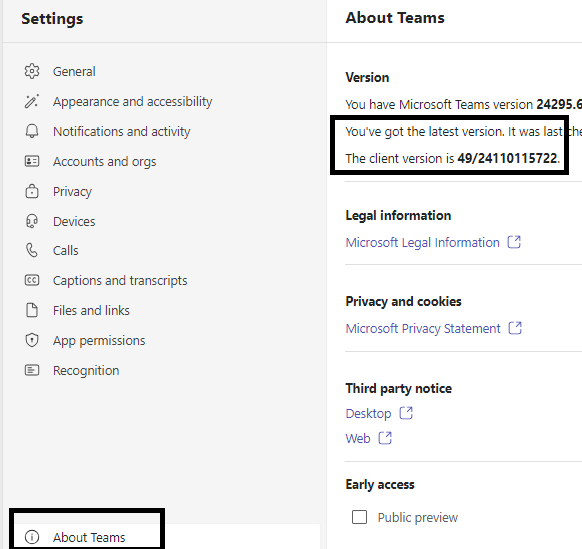Click external-link icon next to Web
582x549 pixels.
[x=385, y=438]
